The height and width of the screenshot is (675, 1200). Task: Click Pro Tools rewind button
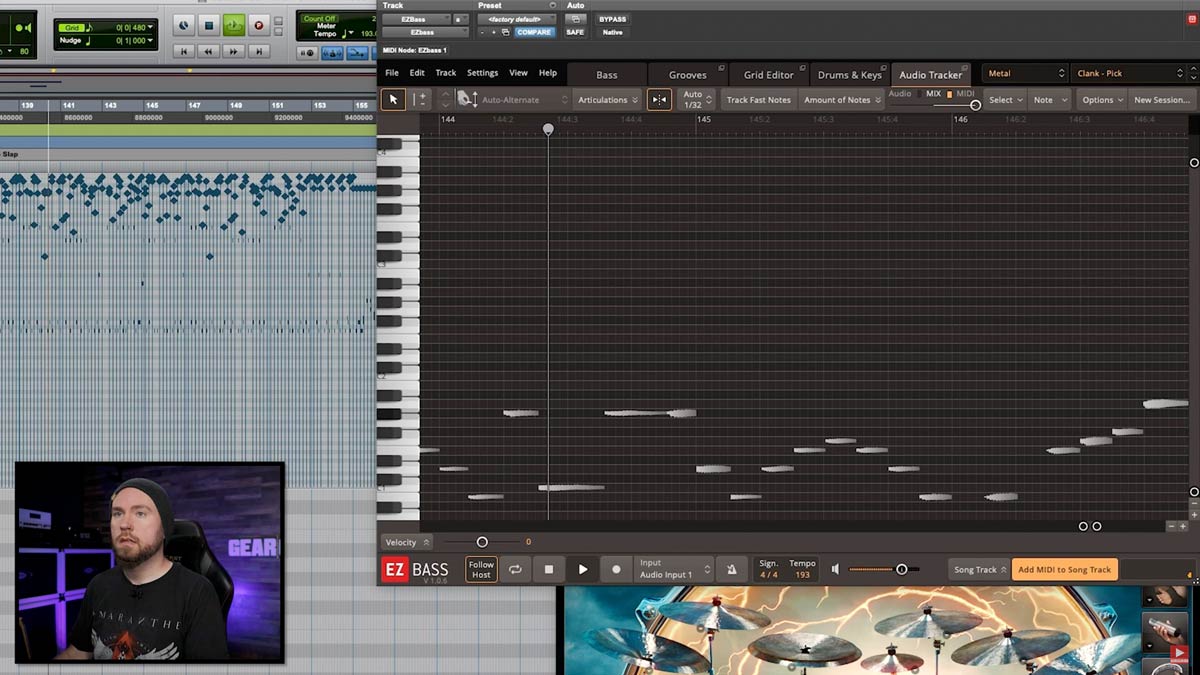coord(209,51)
